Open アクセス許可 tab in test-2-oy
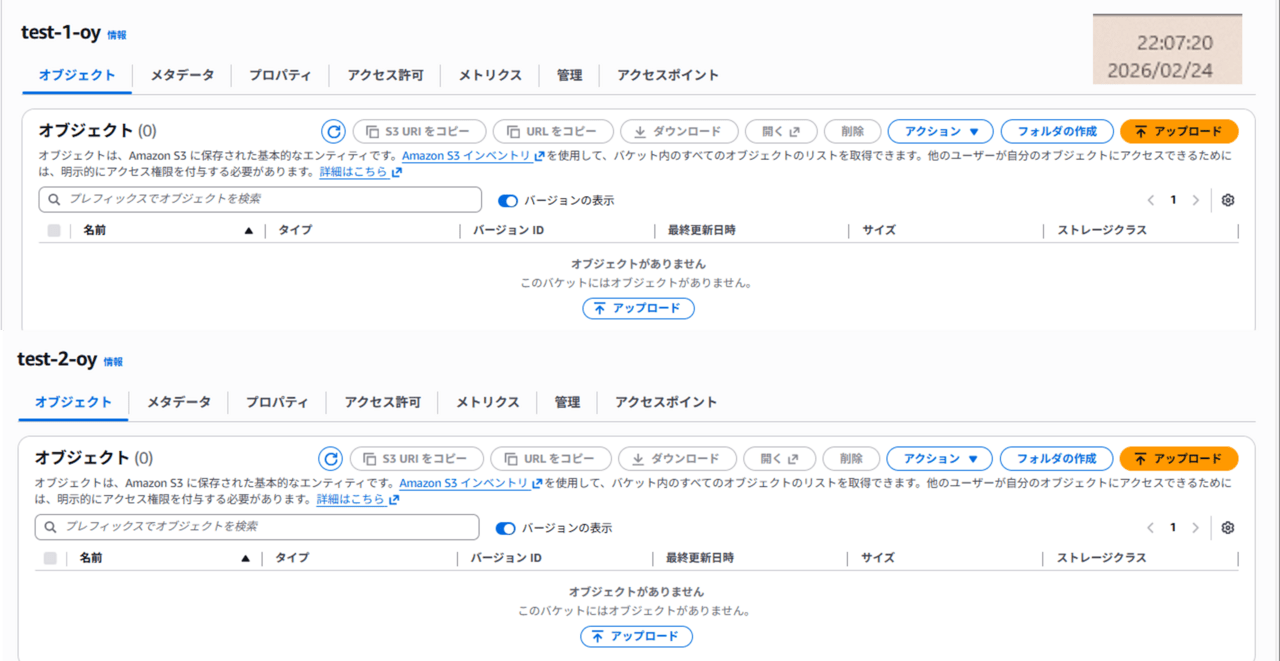The height and width of the screenshot is (661, 1280). click(x=382, y=402)
